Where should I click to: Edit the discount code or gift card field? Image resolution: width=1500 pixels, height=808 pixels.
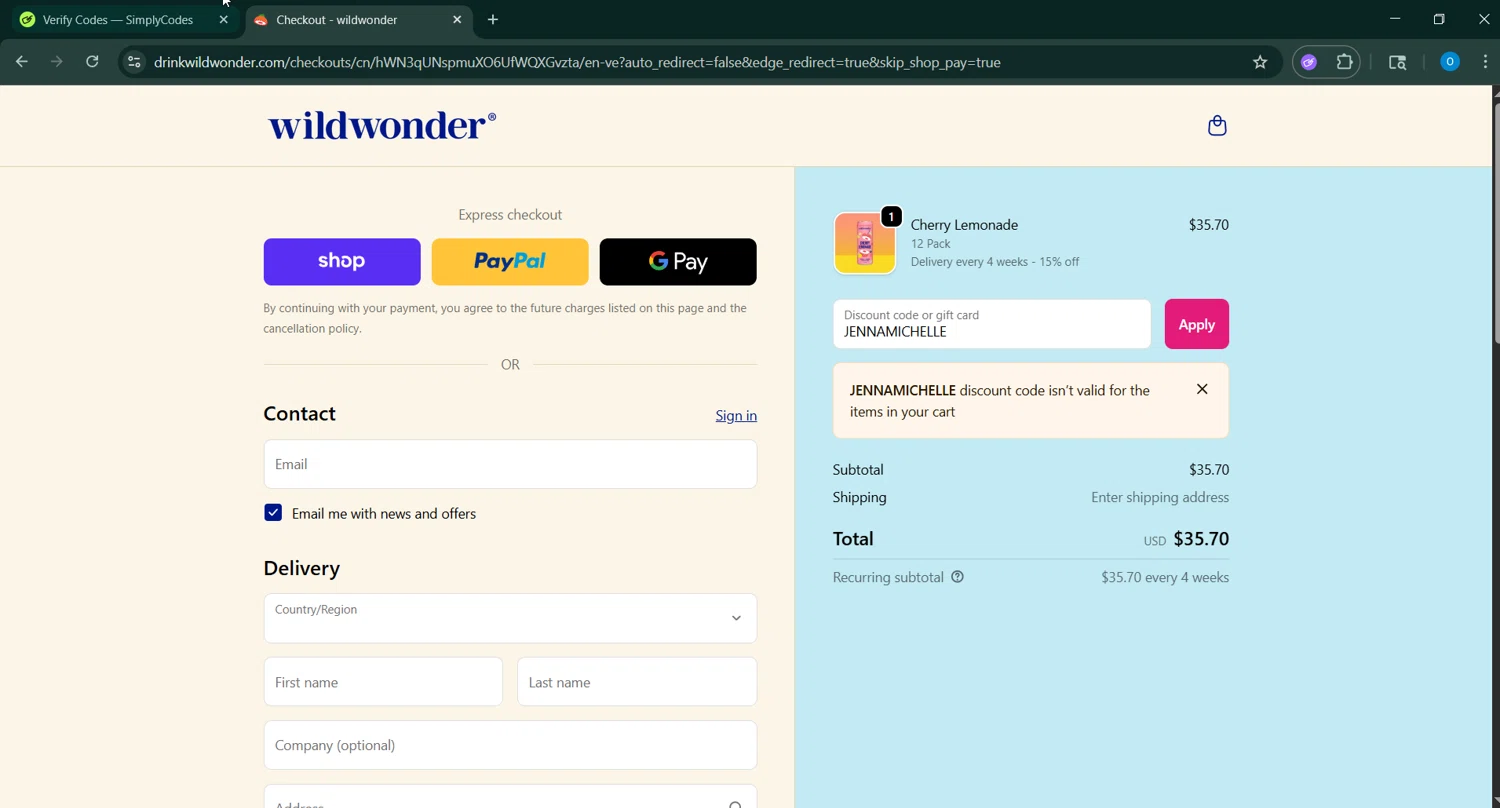click(992, 324)
